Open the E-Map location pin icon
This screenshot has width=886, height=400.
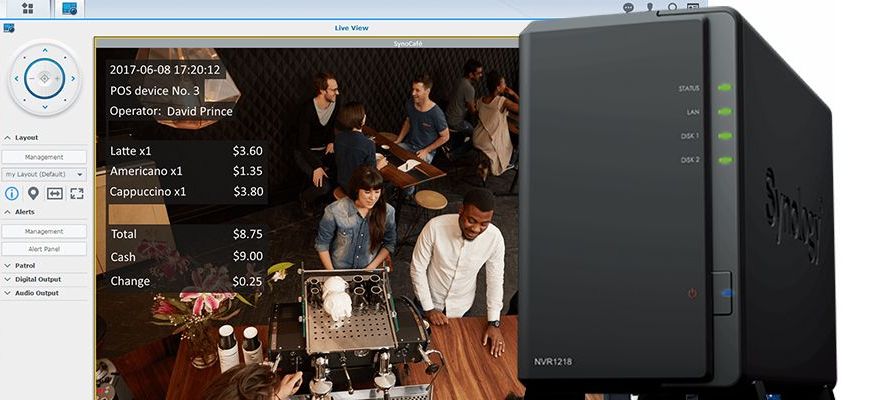pyautogui.click(x=33, y=193)
